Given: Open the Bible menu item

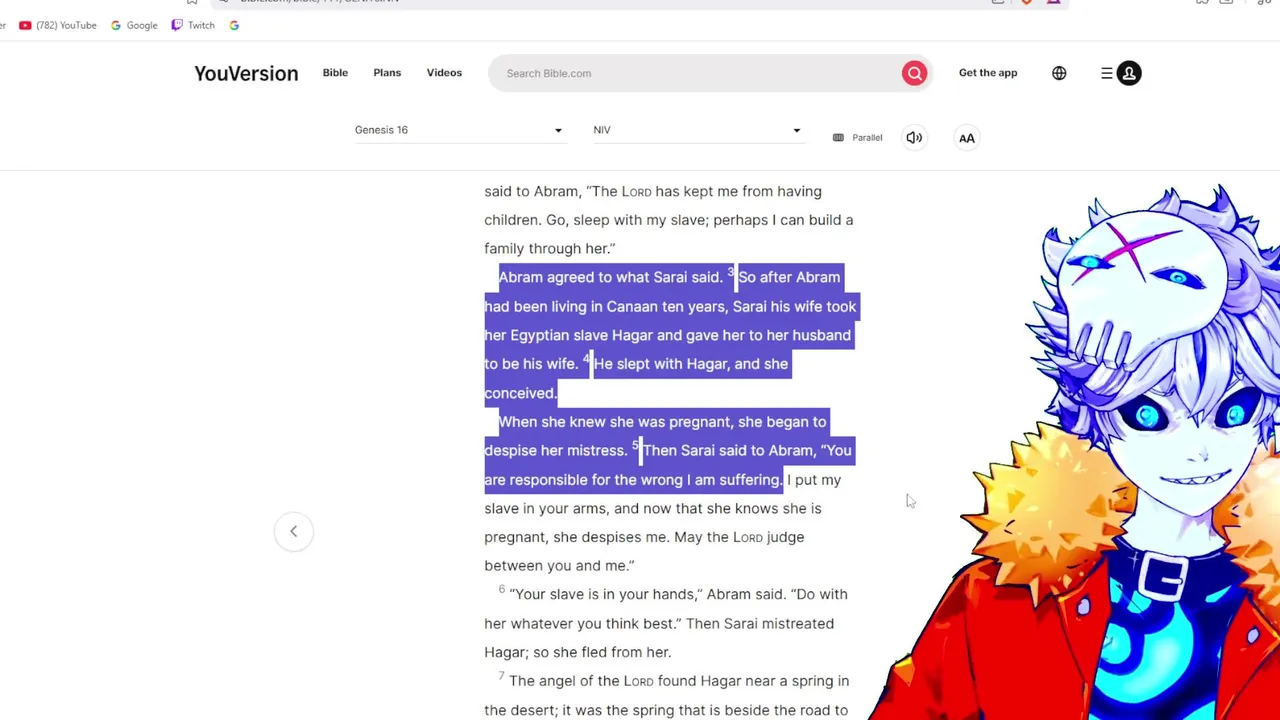Looking at the screenshot, I should click(x=335, y=73).
